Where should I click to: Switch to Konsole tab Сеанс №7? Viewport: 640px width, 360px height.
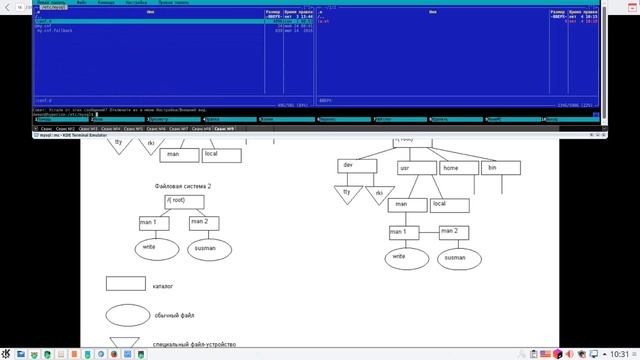click(x=179, y=129)
